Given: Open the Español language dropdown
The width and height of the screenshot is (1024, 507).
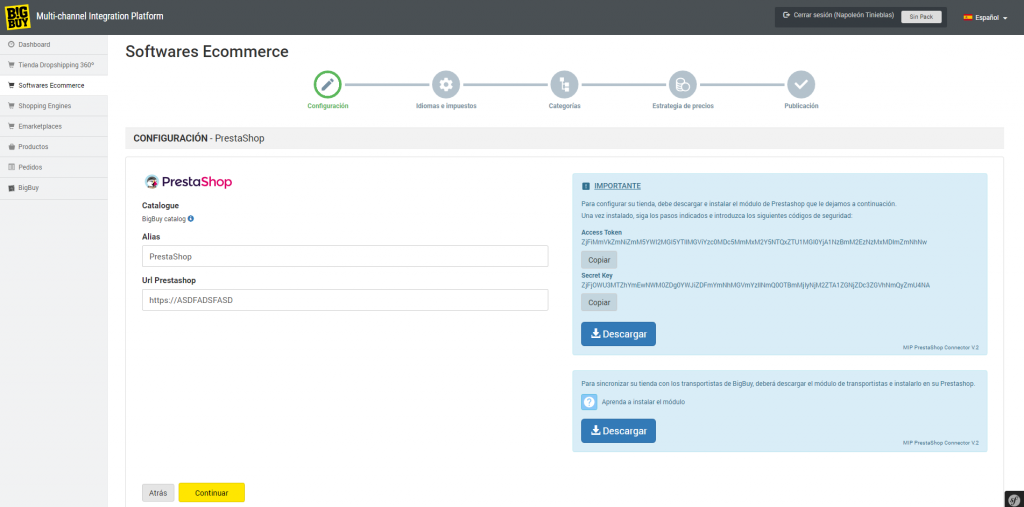Looking at the screenshot, I should pyautogui.click(x=984, y=17).
